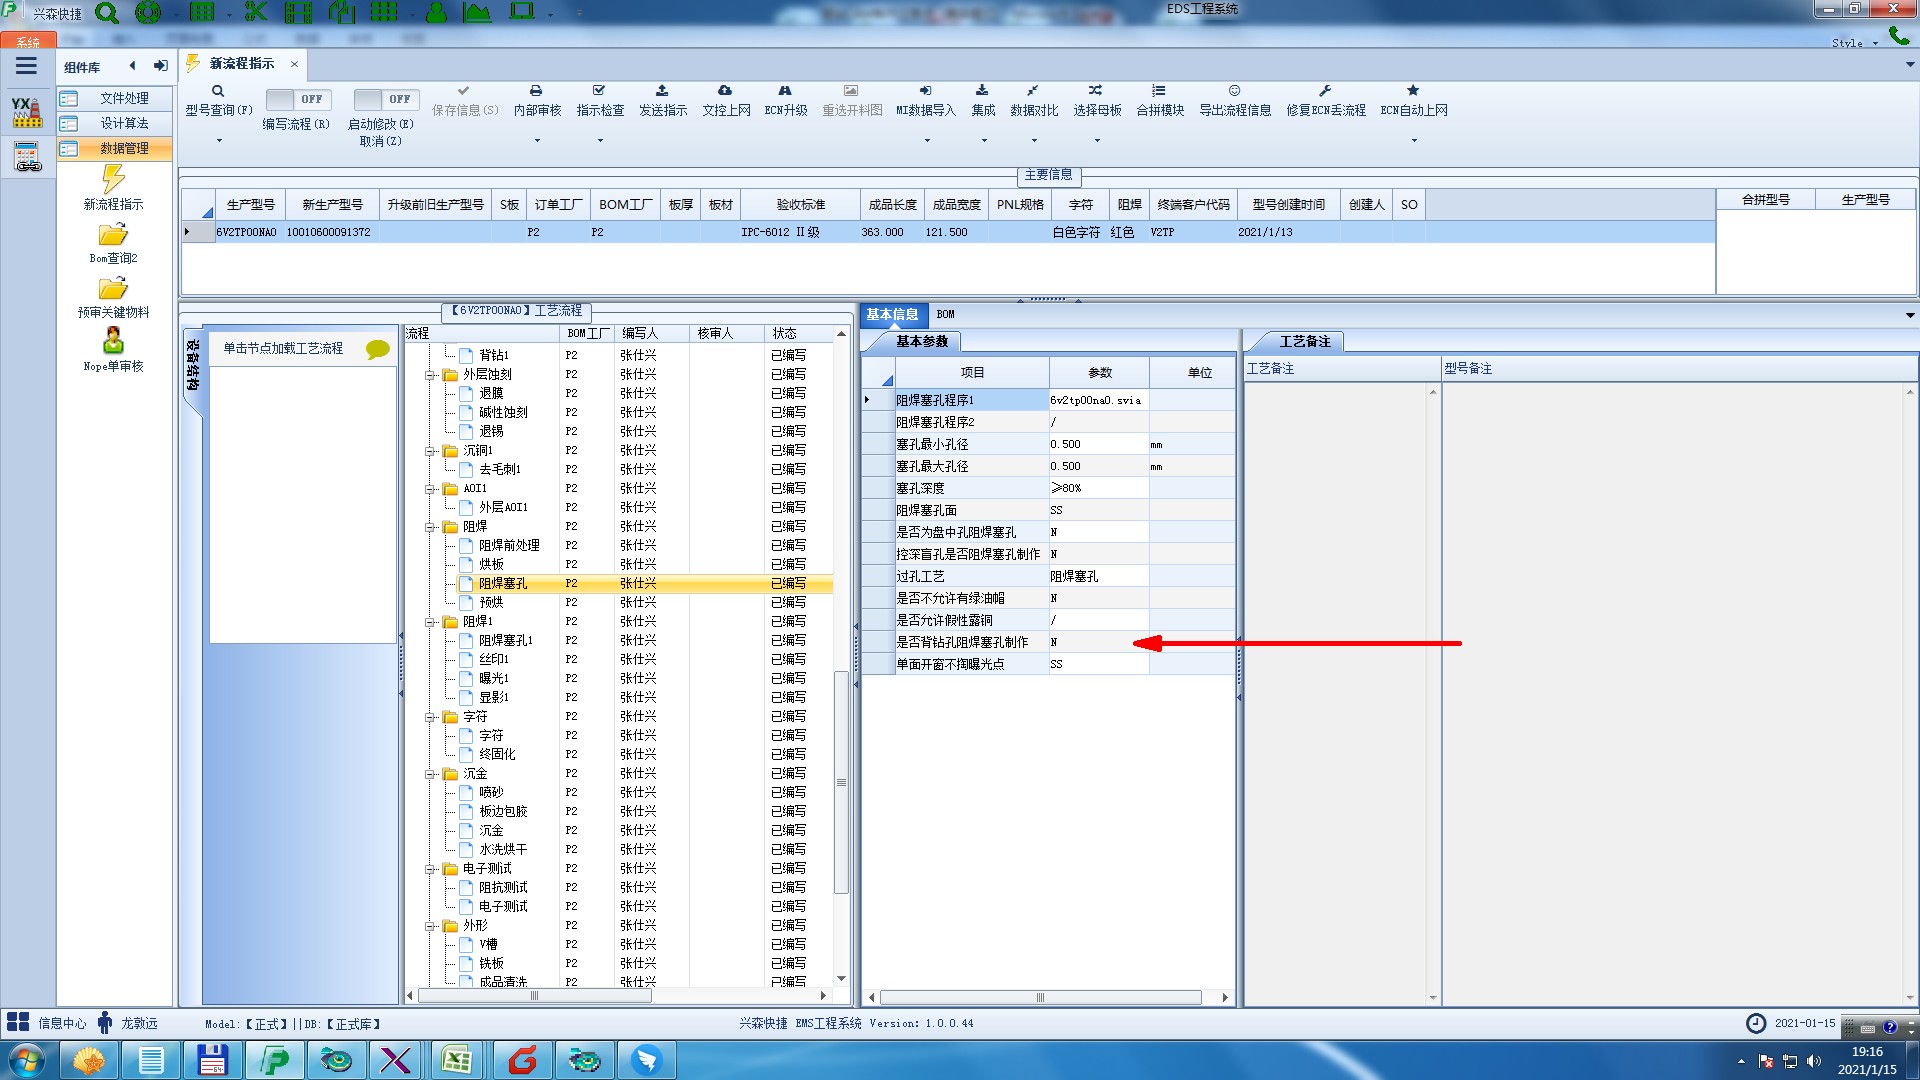Image resolution: width=1920 pixels, height=1080 pixels.
Task: Select the 设计算法 menu item
Action: pyautogui.click(x=123, y=123)
